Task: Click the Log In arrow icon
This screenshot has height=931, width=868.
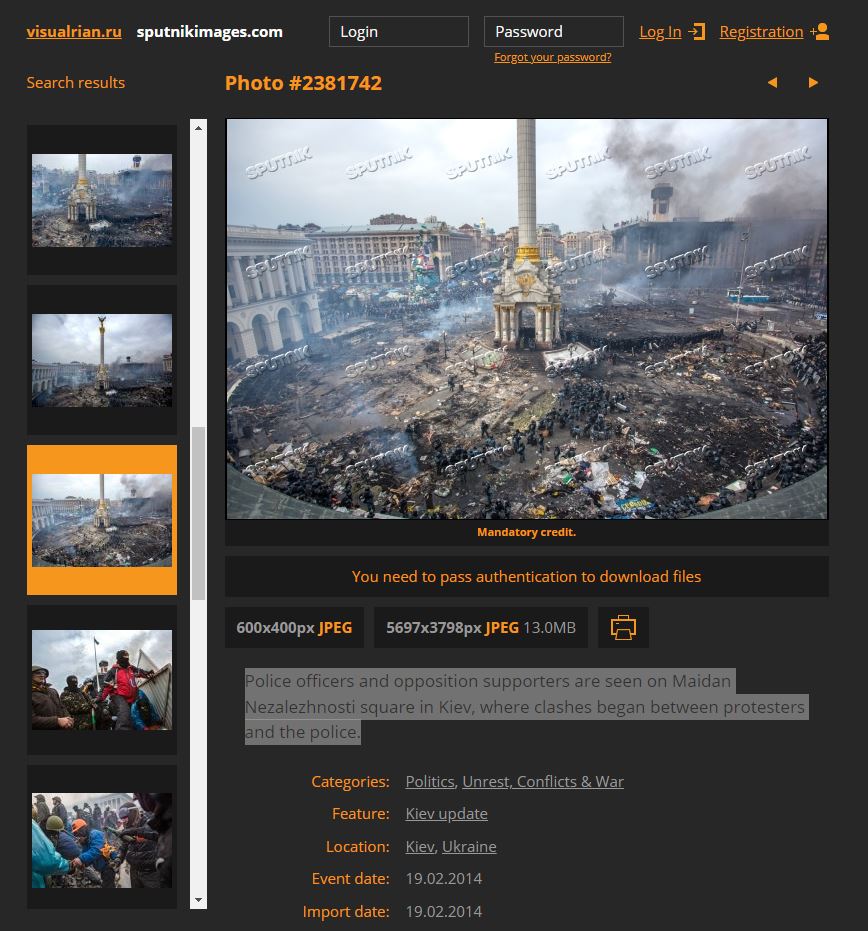Action: (x=697, y=32)
